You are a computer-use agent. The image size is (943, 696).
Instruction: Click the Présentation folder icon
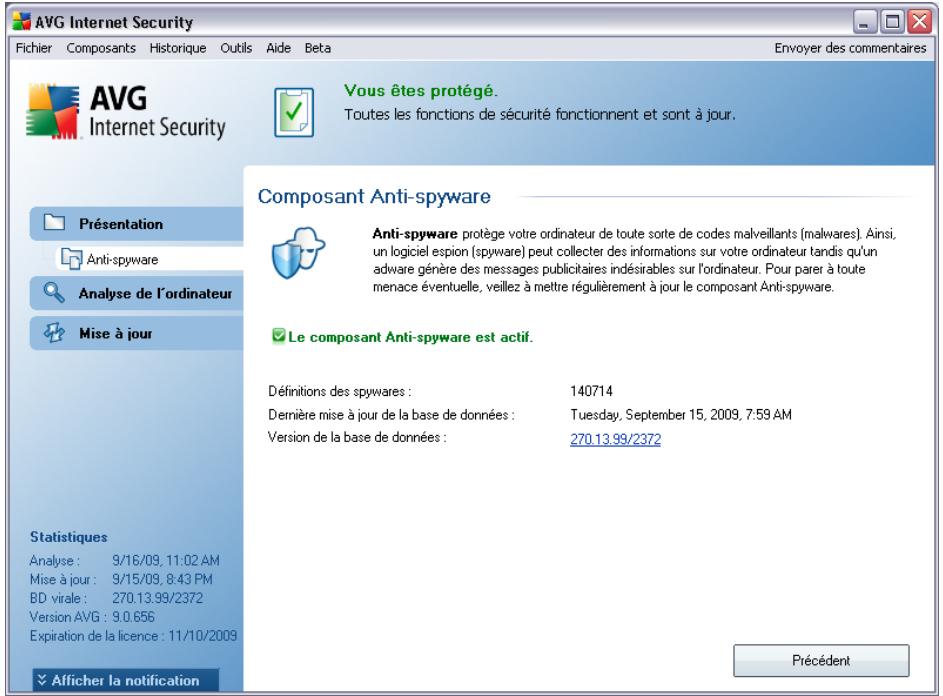coord(54,223)
